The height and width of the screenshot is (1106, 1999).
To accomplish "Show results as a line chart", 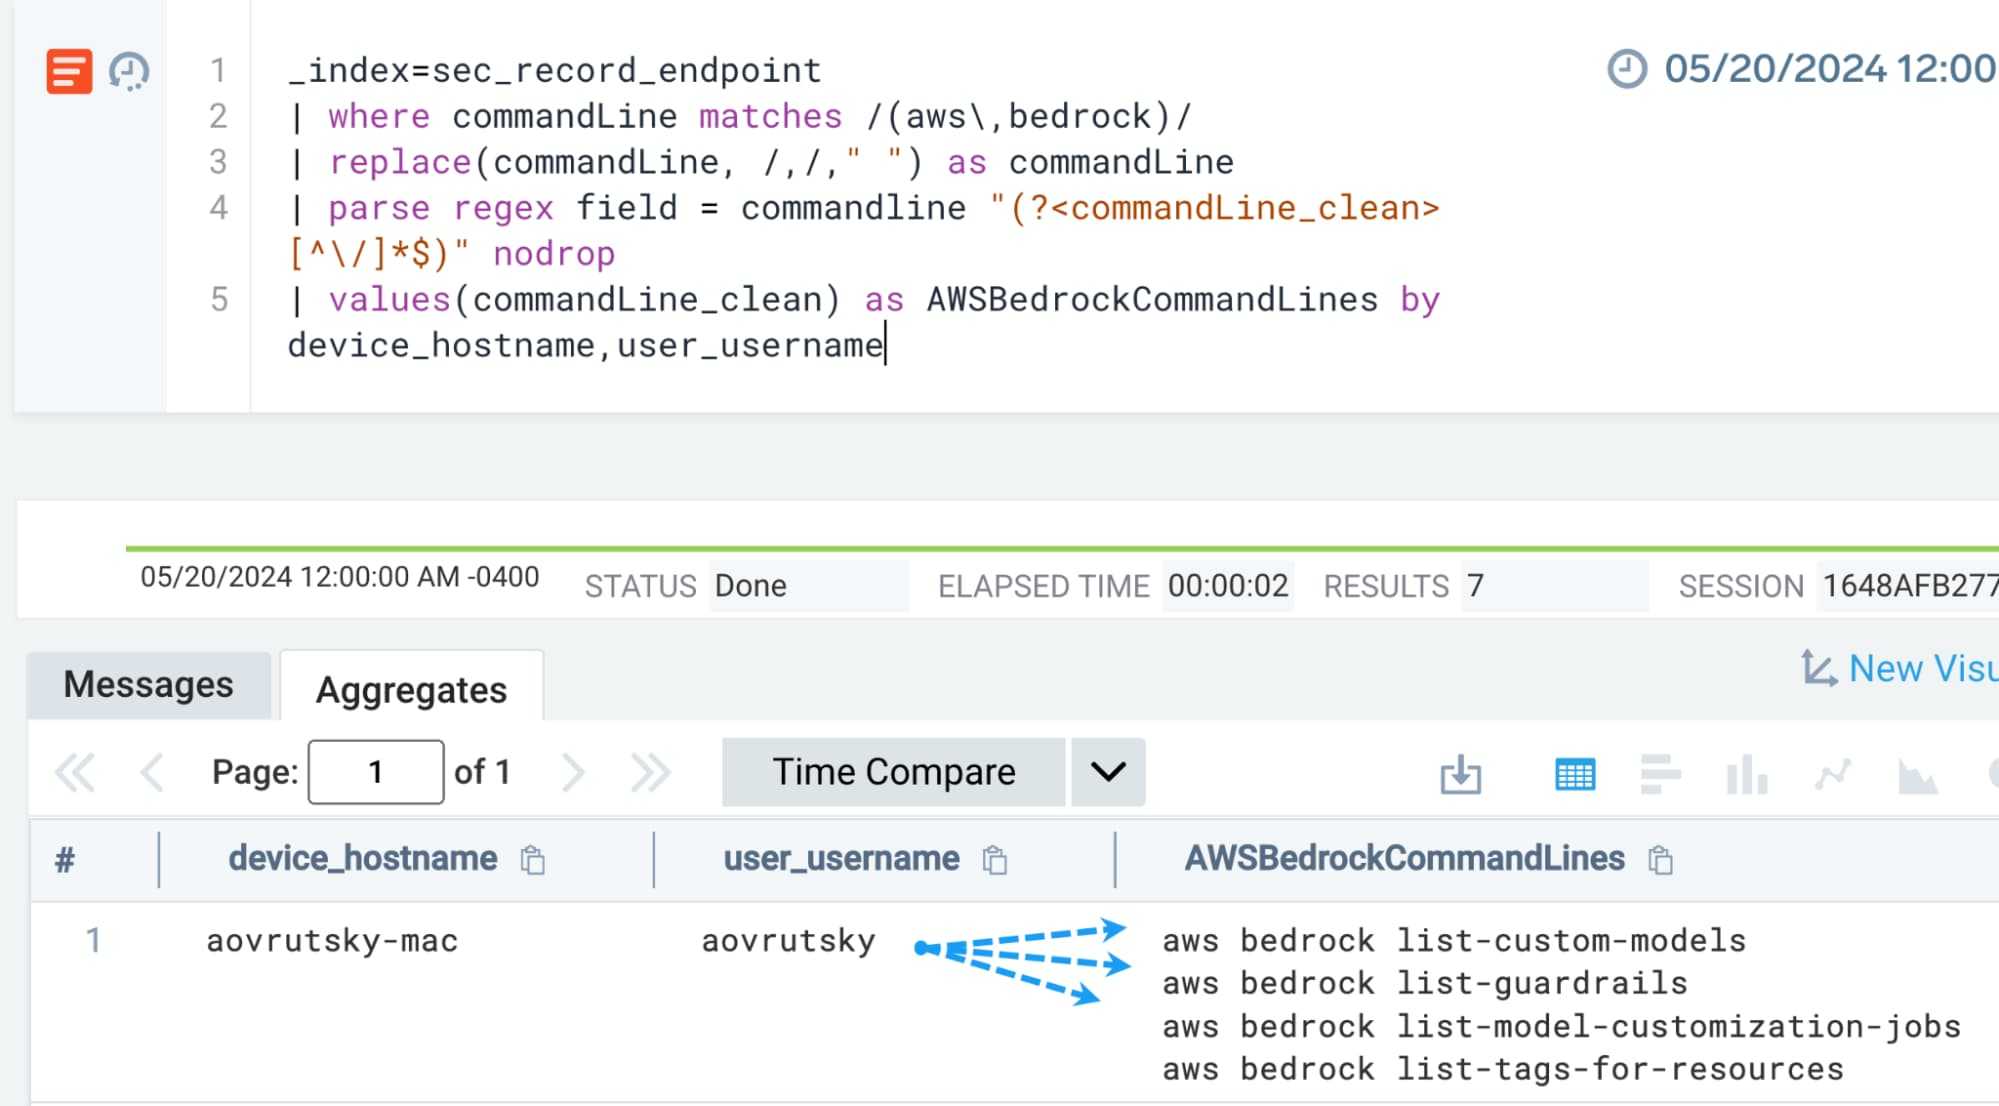I will coord(1830,772).
